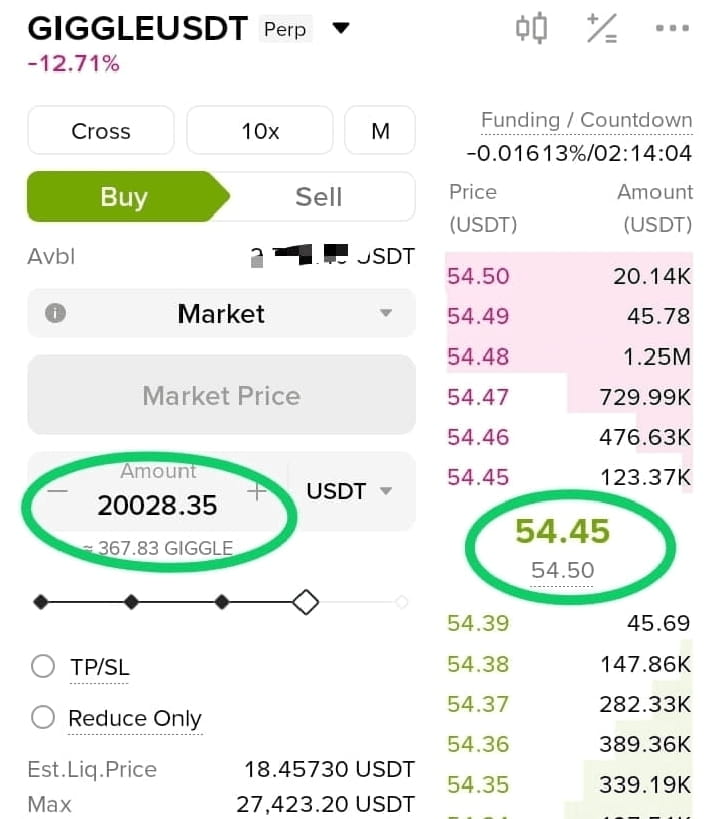Select the Buy tab
This screenshot has height=819, width=720.
124,197
